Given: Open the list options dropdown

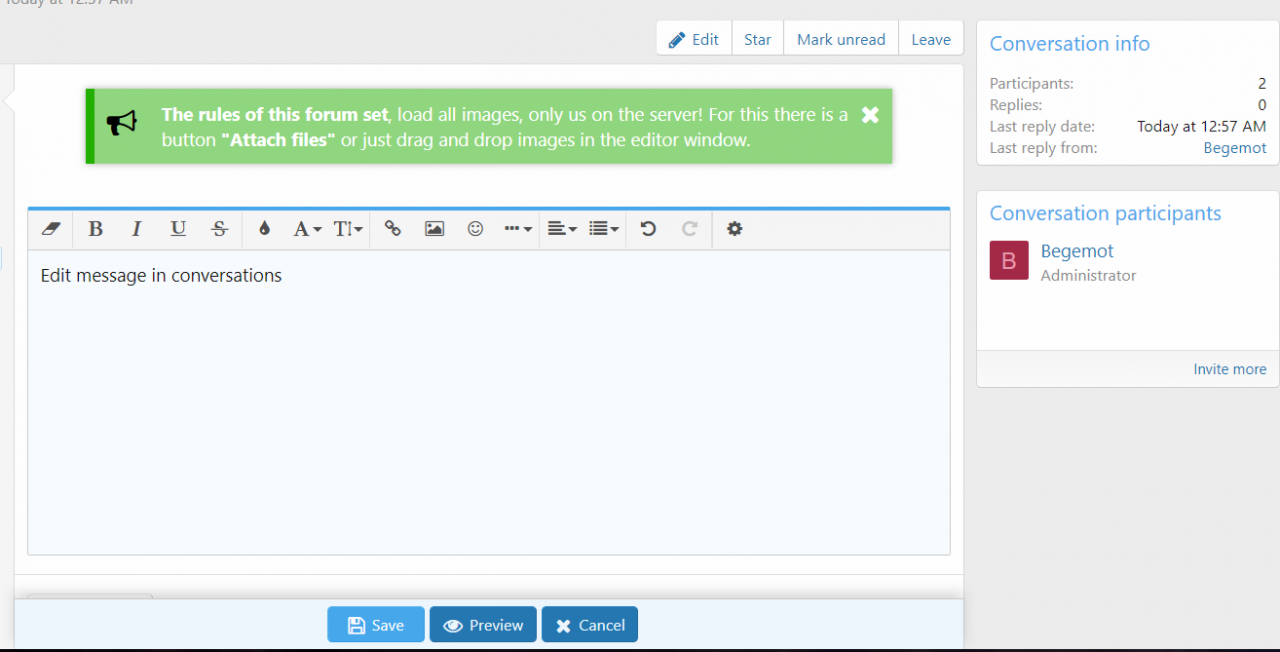Looking at the screenshot, I should tap(603, 229).
